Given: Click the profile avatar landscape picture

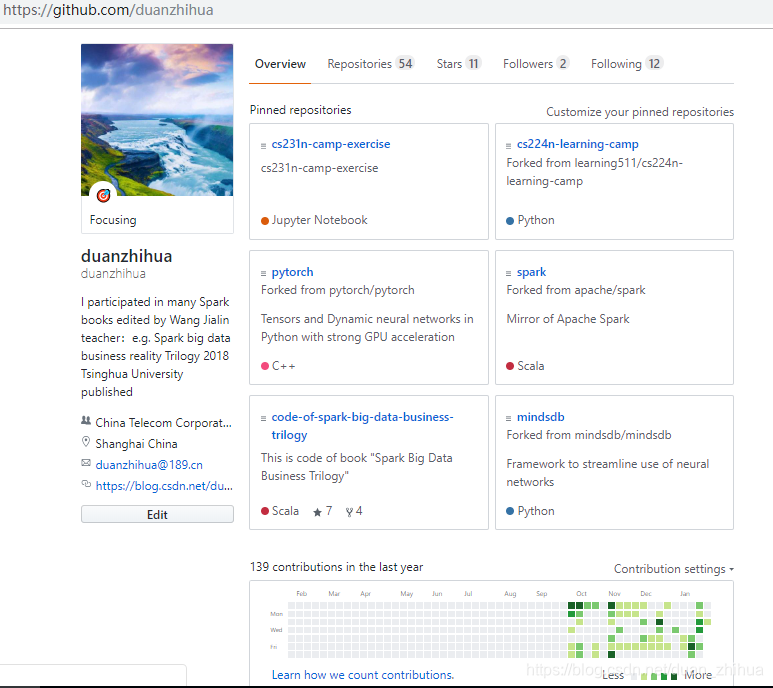Looking at the screenshot, I should tap(157, 120).
